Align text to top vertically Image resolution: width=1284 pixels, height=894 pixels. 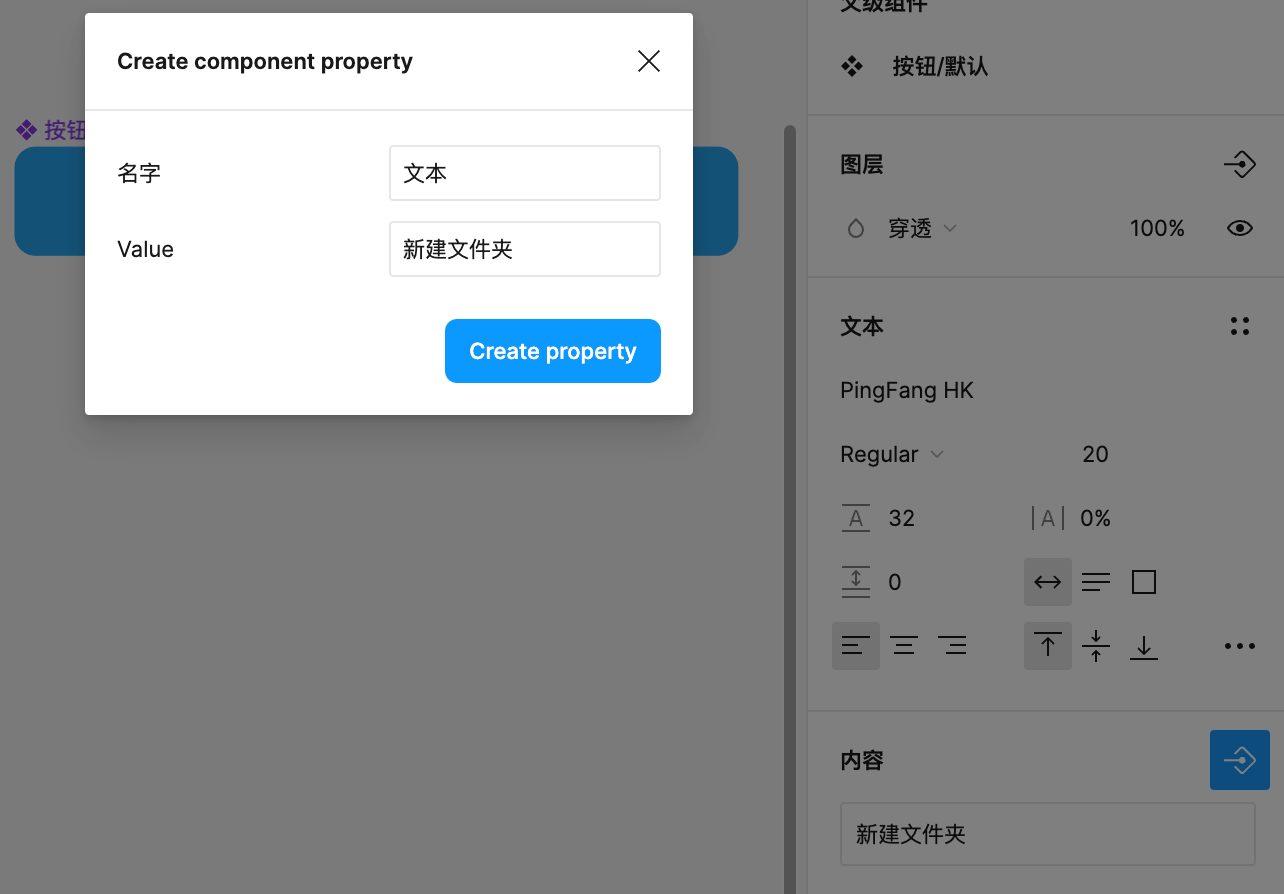(1047, 646)
